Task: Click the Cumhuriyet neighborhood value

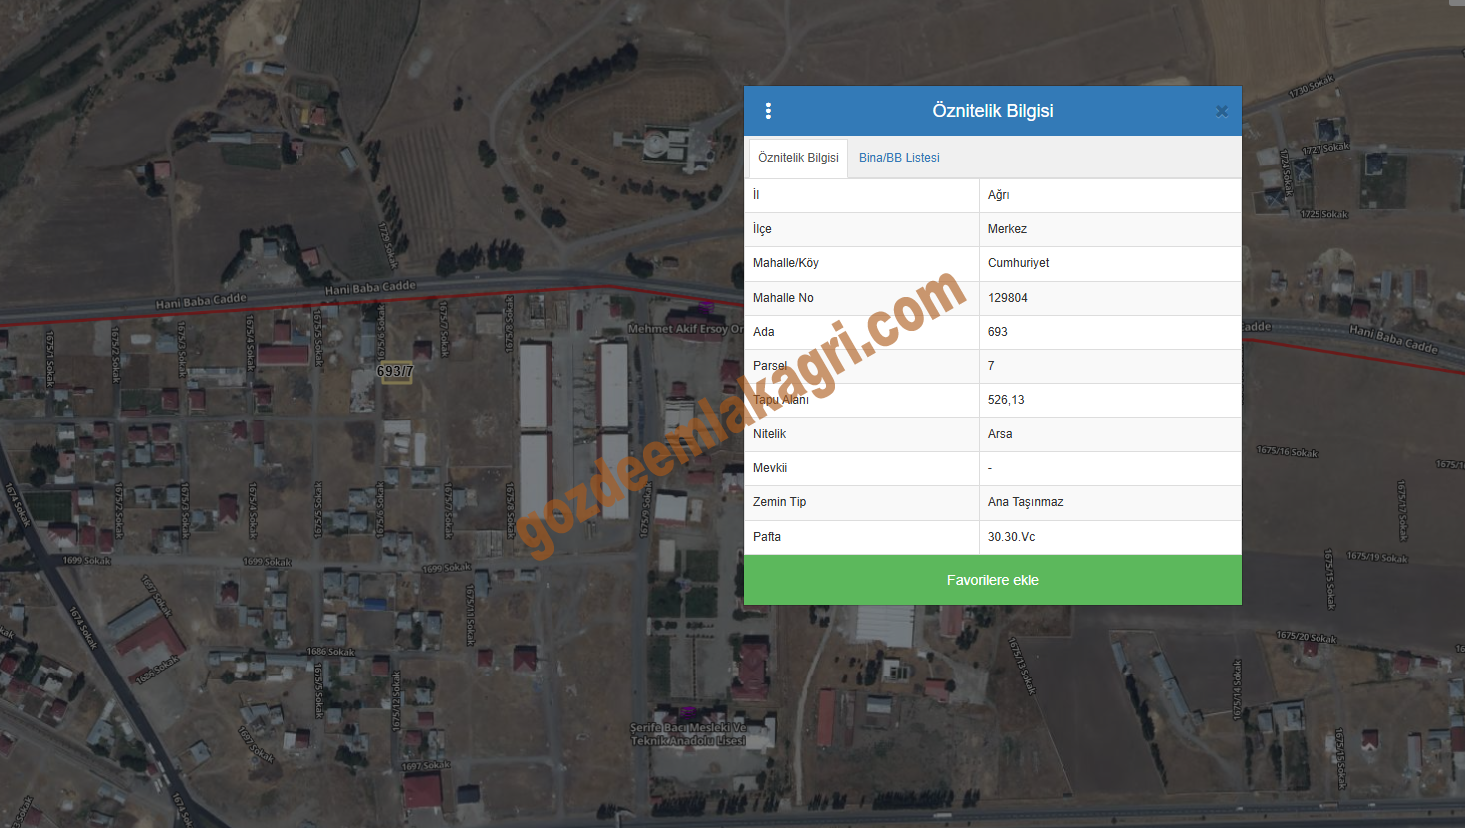Action: click(1018, 263)
